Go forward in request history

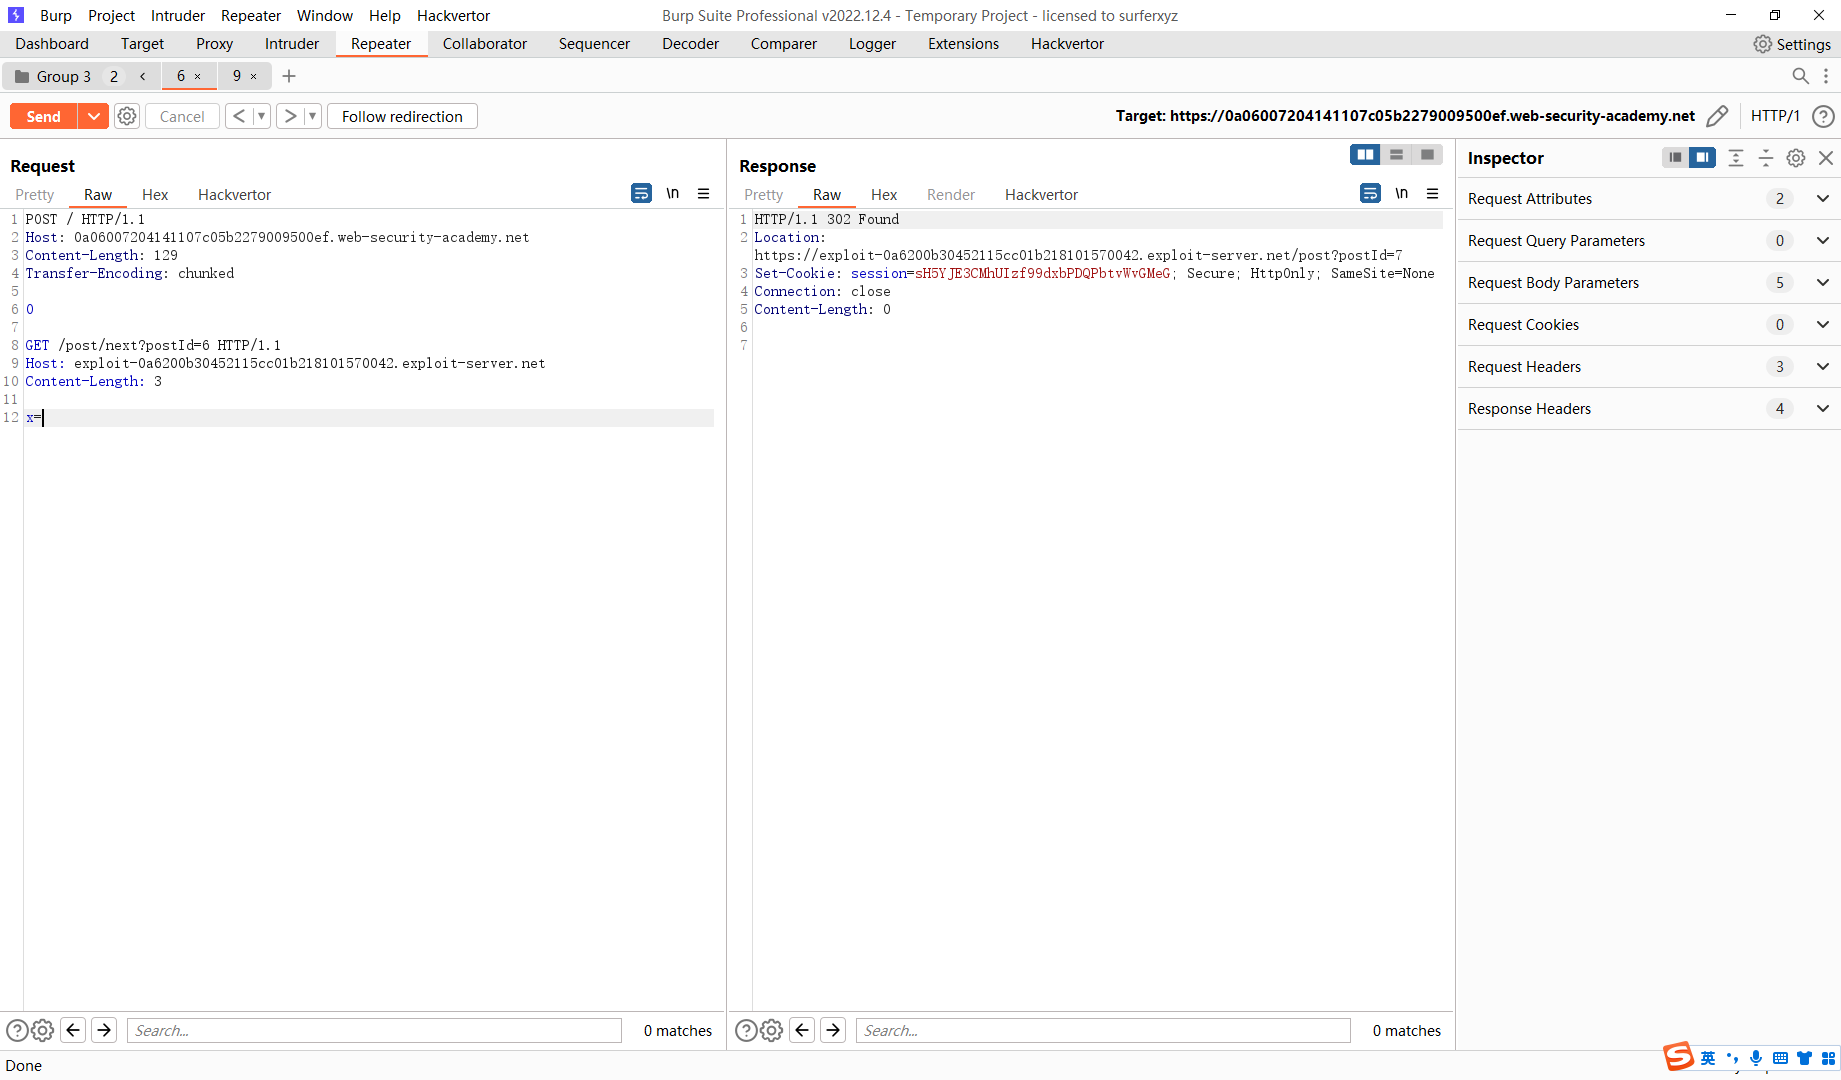[x=290, y=116]
